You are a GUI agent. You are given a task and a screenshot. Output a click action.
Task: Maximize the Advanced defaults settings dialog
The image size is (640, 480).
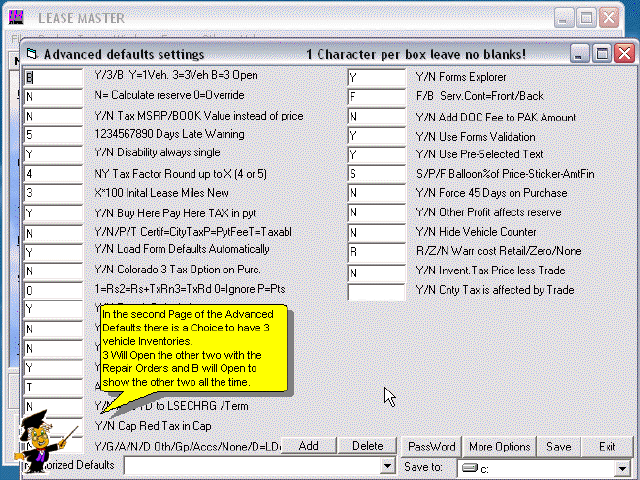click(x=601, y=53)
